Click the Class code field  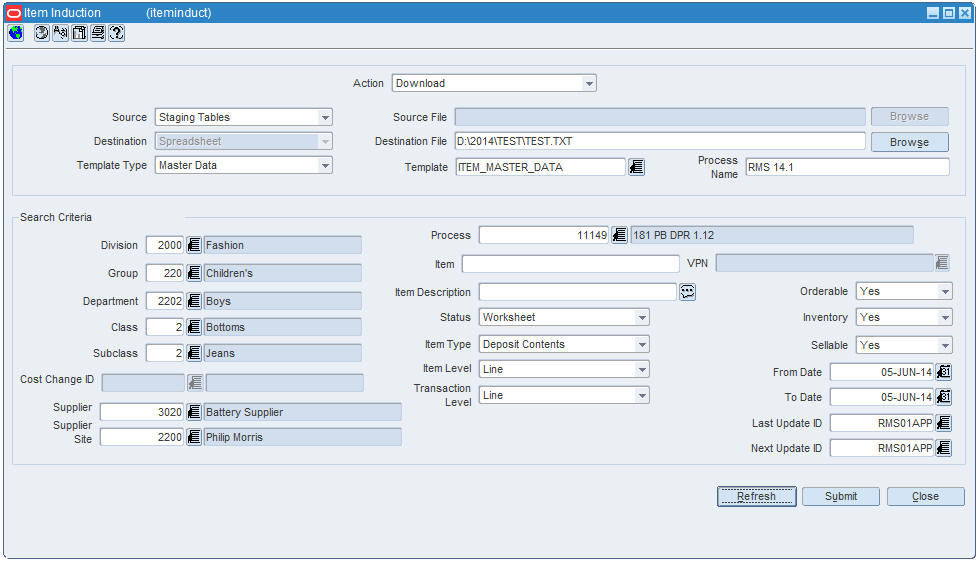pos(165,327)
